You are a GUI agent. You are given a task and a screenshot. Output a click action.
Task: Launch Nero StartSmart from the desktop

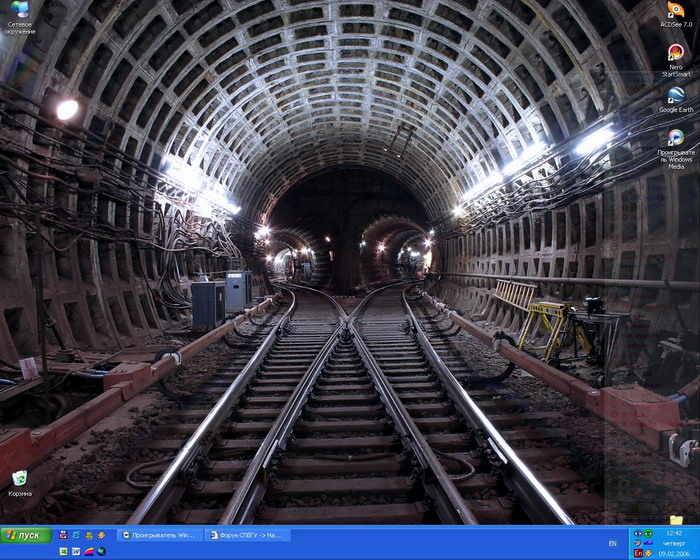(x=676, y=53)
